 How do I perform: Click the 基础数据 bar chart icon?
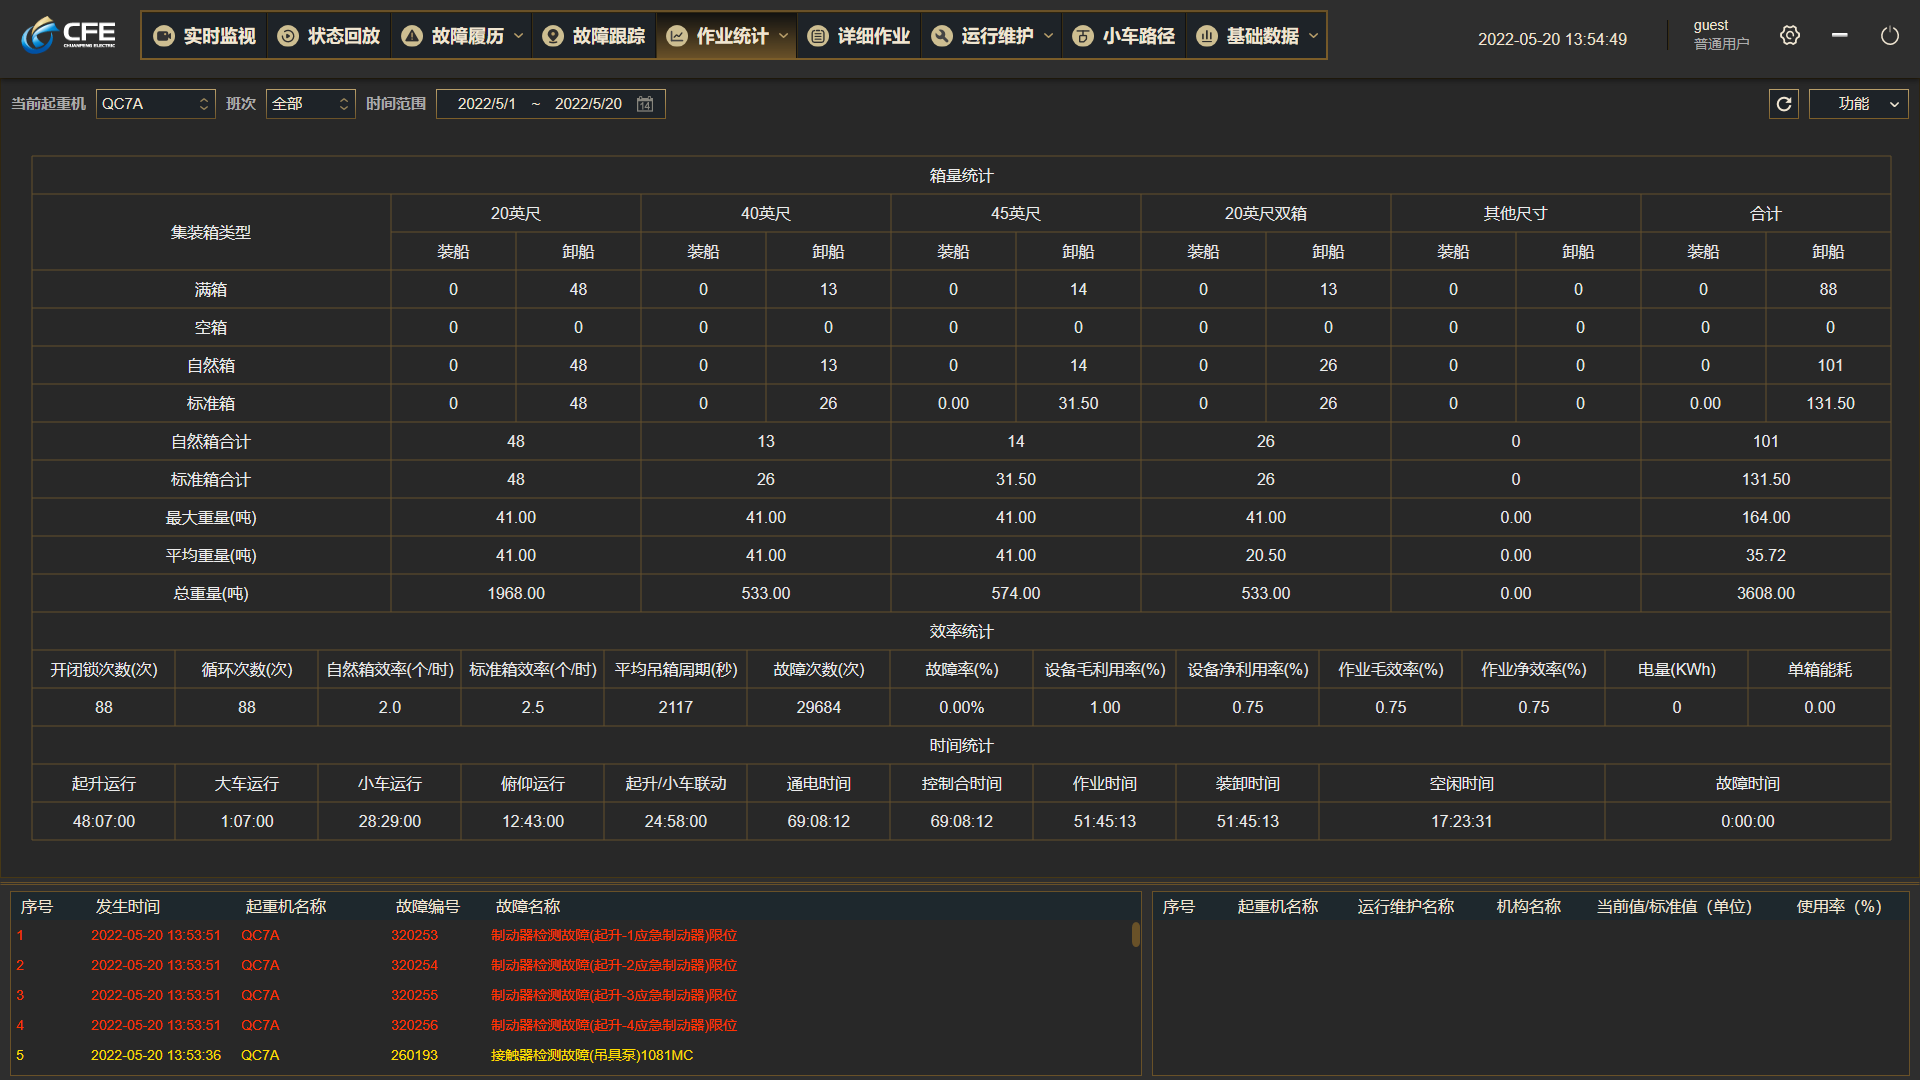click(x=1207, y=36)
